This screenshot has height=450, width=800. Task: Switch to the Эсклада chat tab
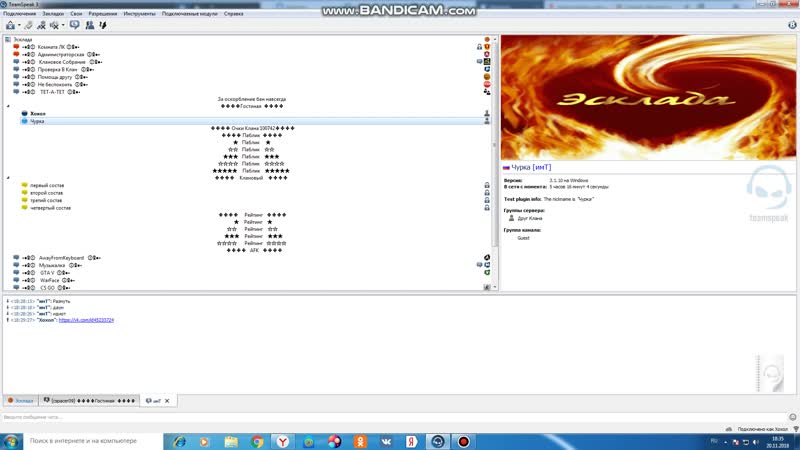click(x=20, y=401)
